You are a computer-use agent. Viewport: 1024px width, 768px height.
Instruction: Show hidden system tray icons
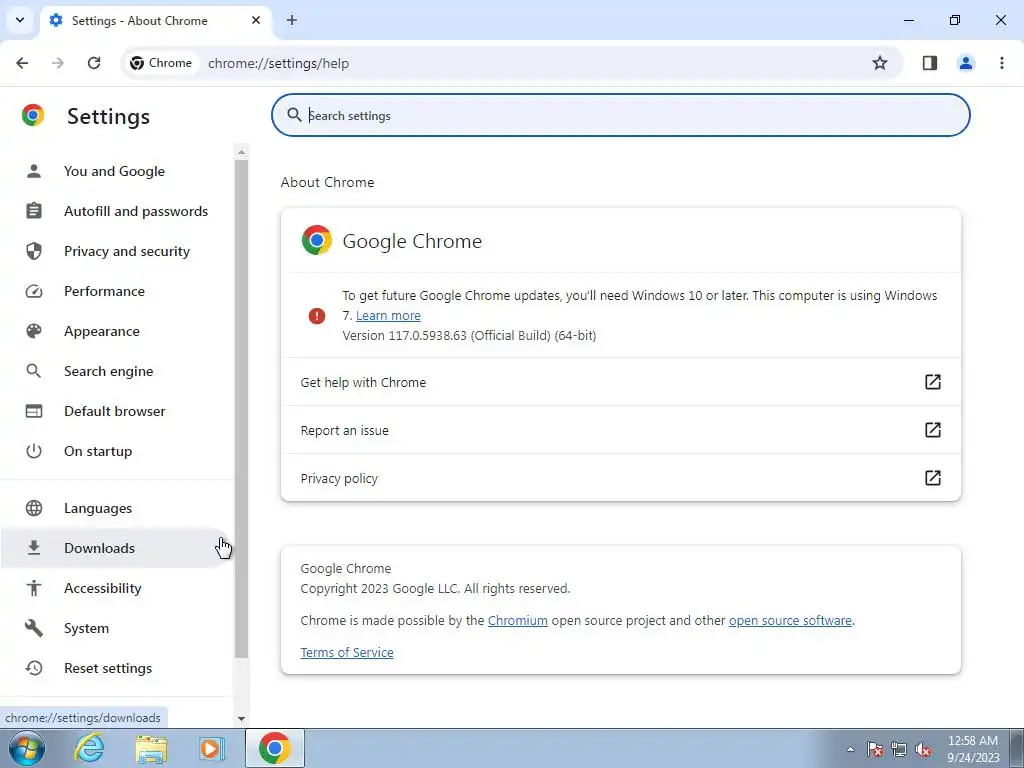[850, 749]
